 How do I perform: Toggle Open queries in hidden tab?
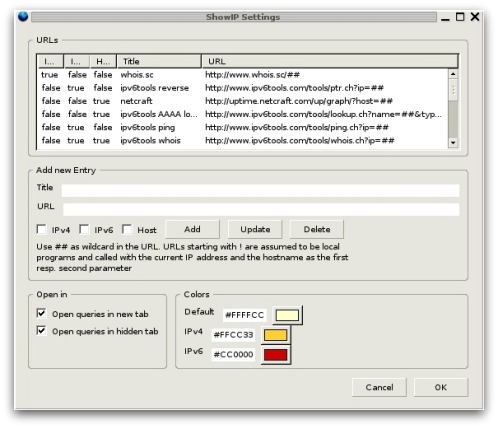tap(41, 330)
